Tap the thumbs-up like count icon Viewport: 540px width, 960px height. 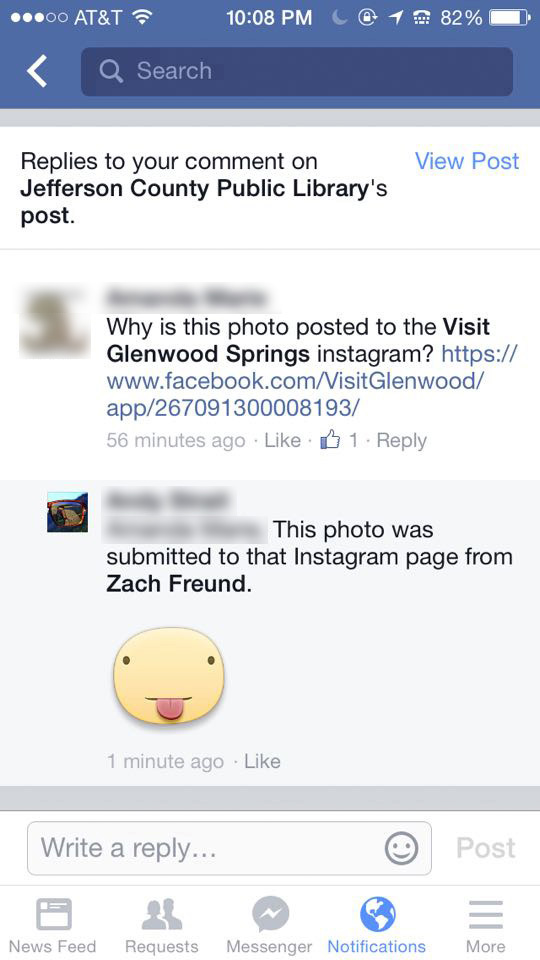(x=331, y=440)
